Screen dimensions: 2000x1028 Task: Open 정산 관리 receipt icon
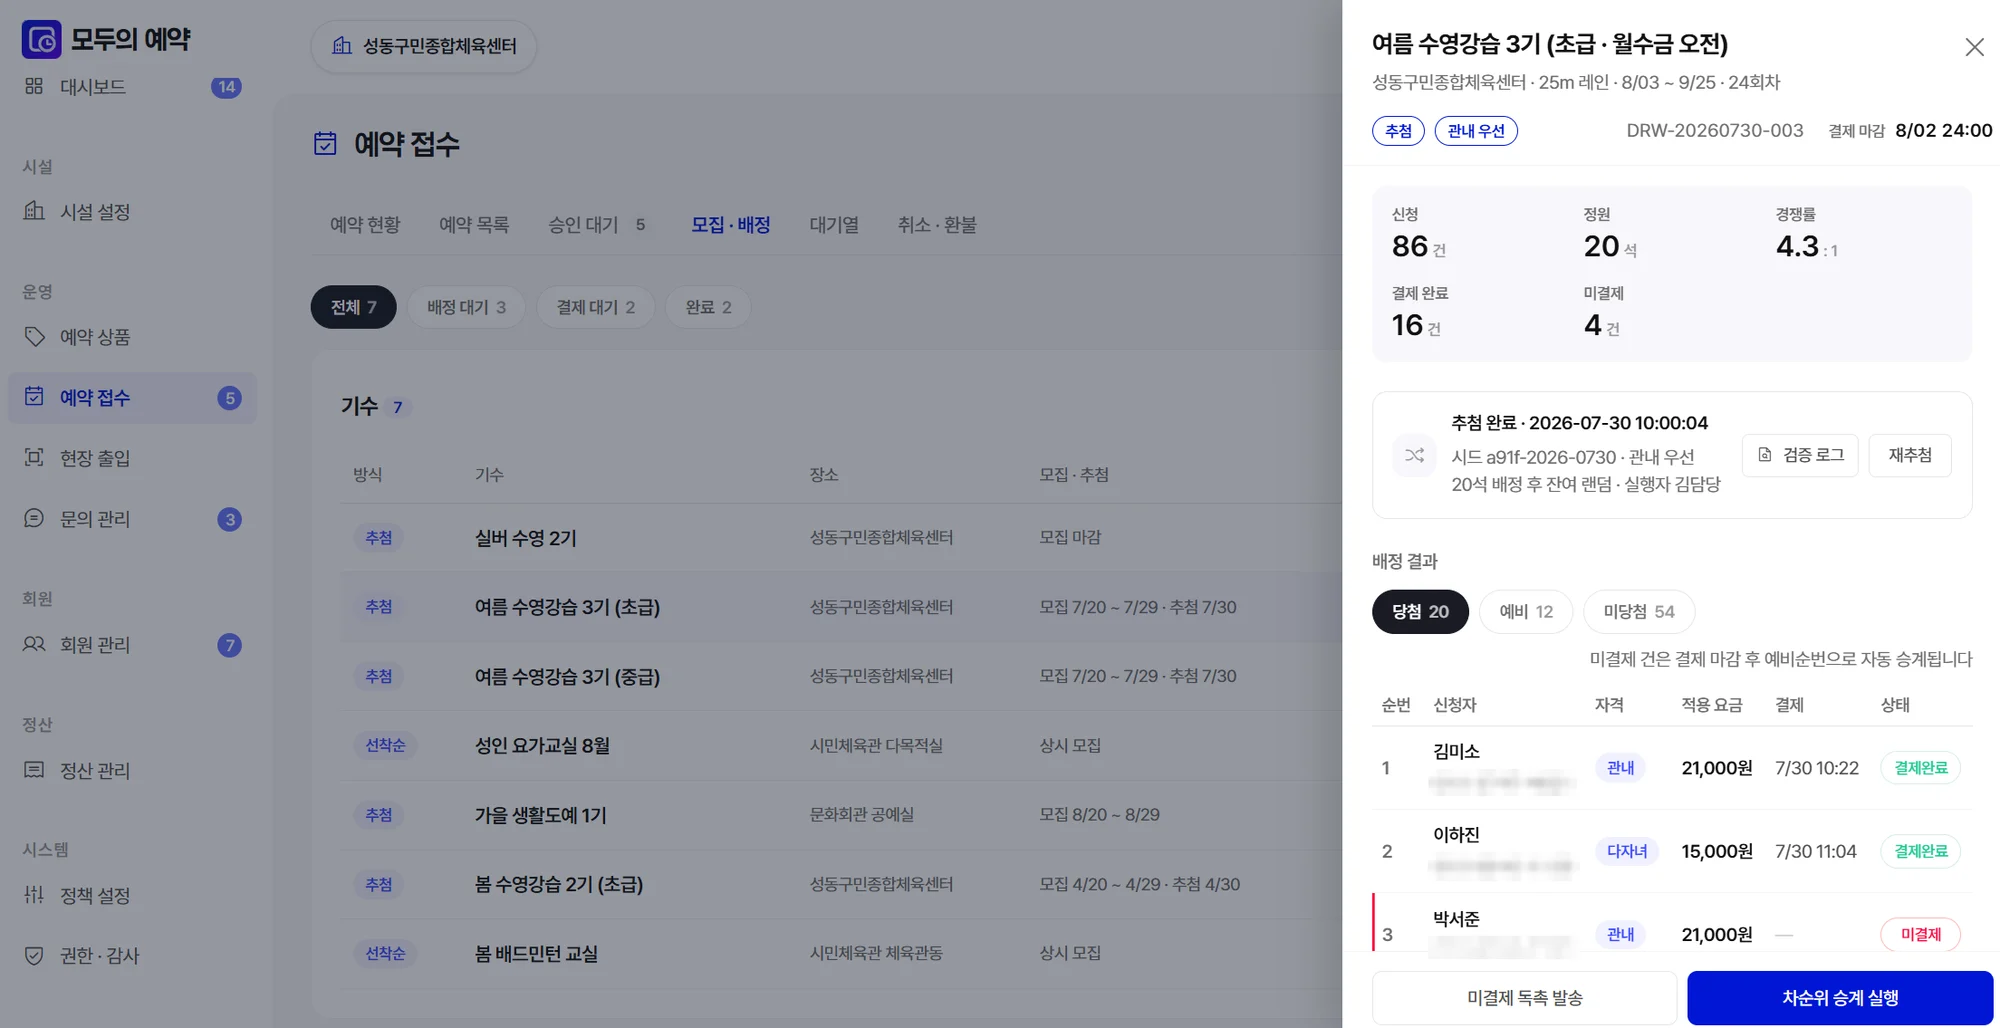coord(34,770)
